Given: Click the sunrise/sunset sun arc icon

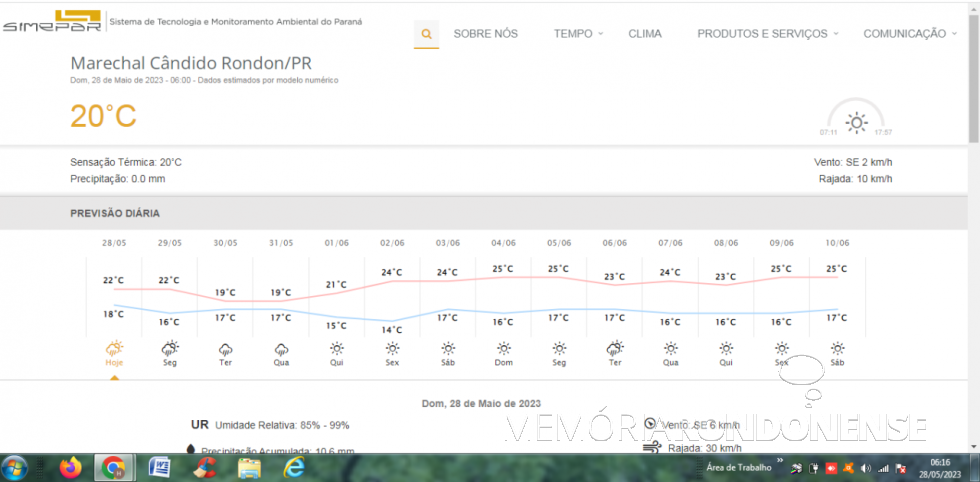Looking at the screenshot, I should pyautogui.click(x=856, y=122).
